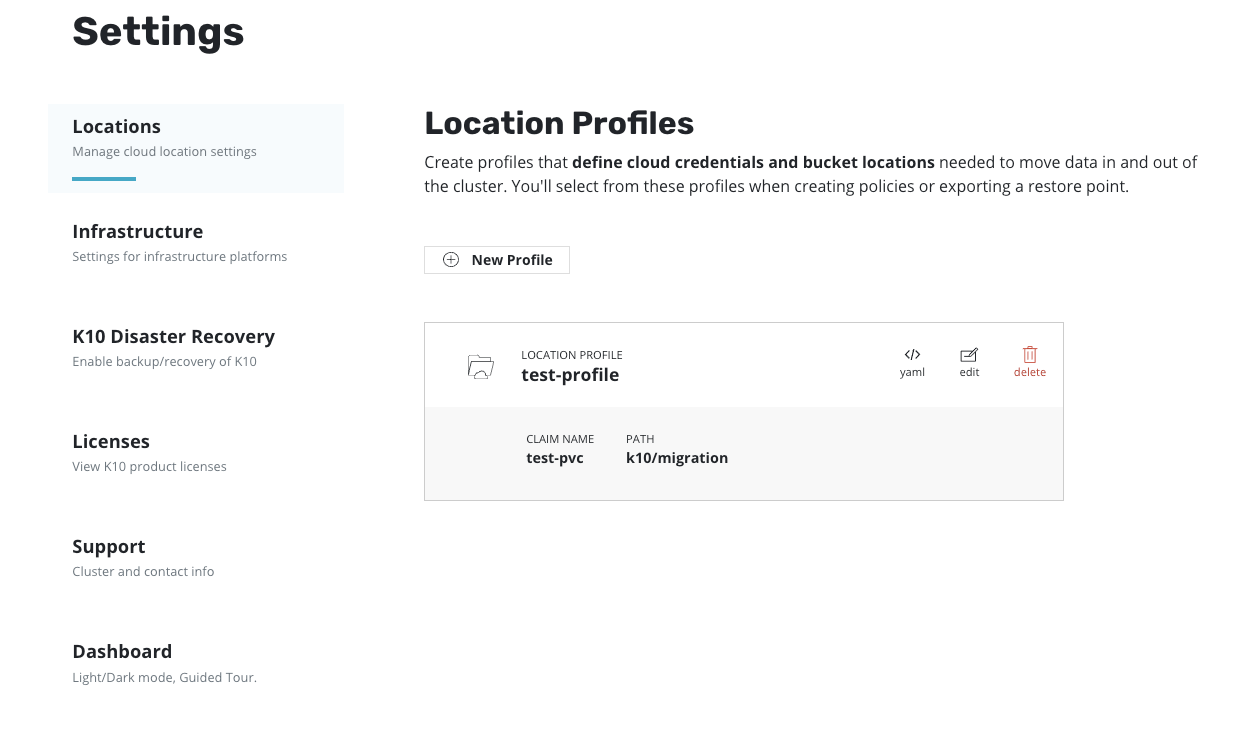
Task: Open the yaml view of the location profile
Action: [x=912, y=362]
